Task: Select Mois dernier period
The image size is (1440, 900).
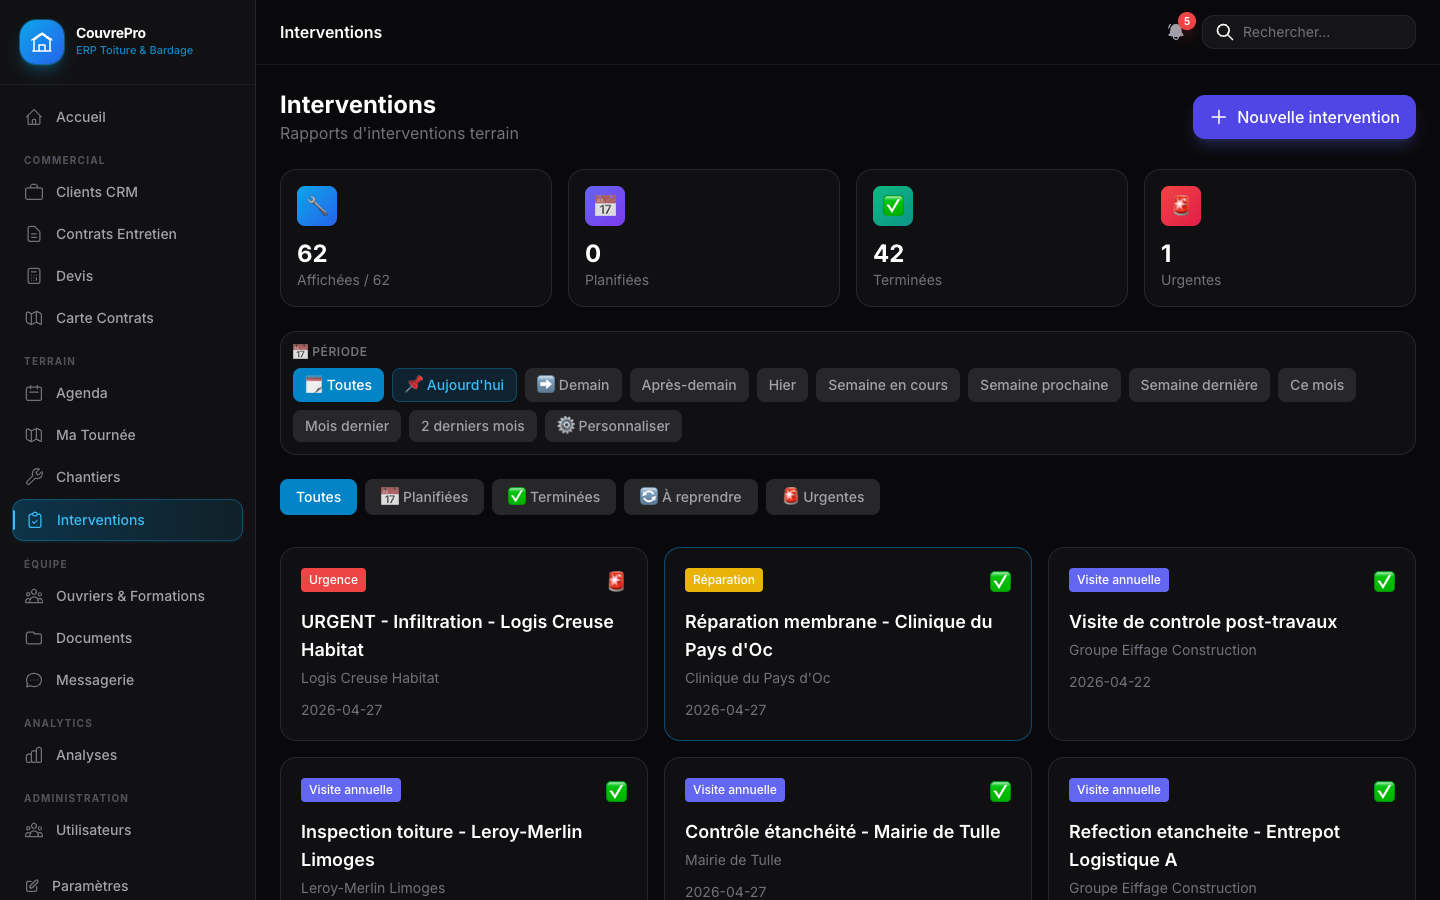Action: pos(347,426)
